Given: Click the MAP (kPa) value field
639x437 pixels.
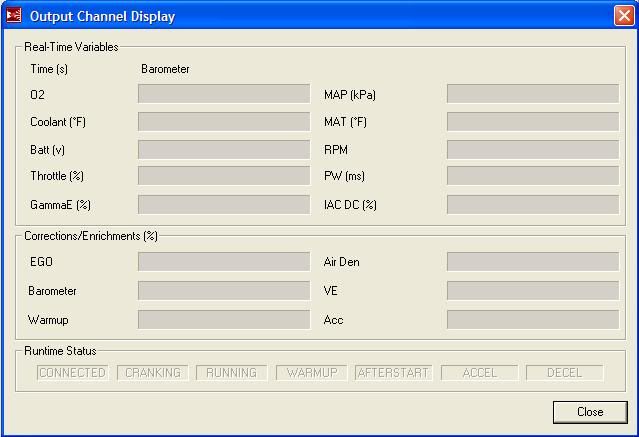Looking at the screenshot, I should coord(533,94).
